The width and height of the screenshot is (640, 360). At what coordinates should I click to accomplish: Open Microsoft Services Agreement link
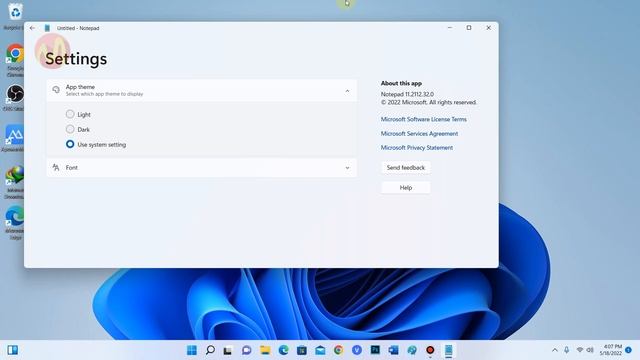click(x=419, y=133)
